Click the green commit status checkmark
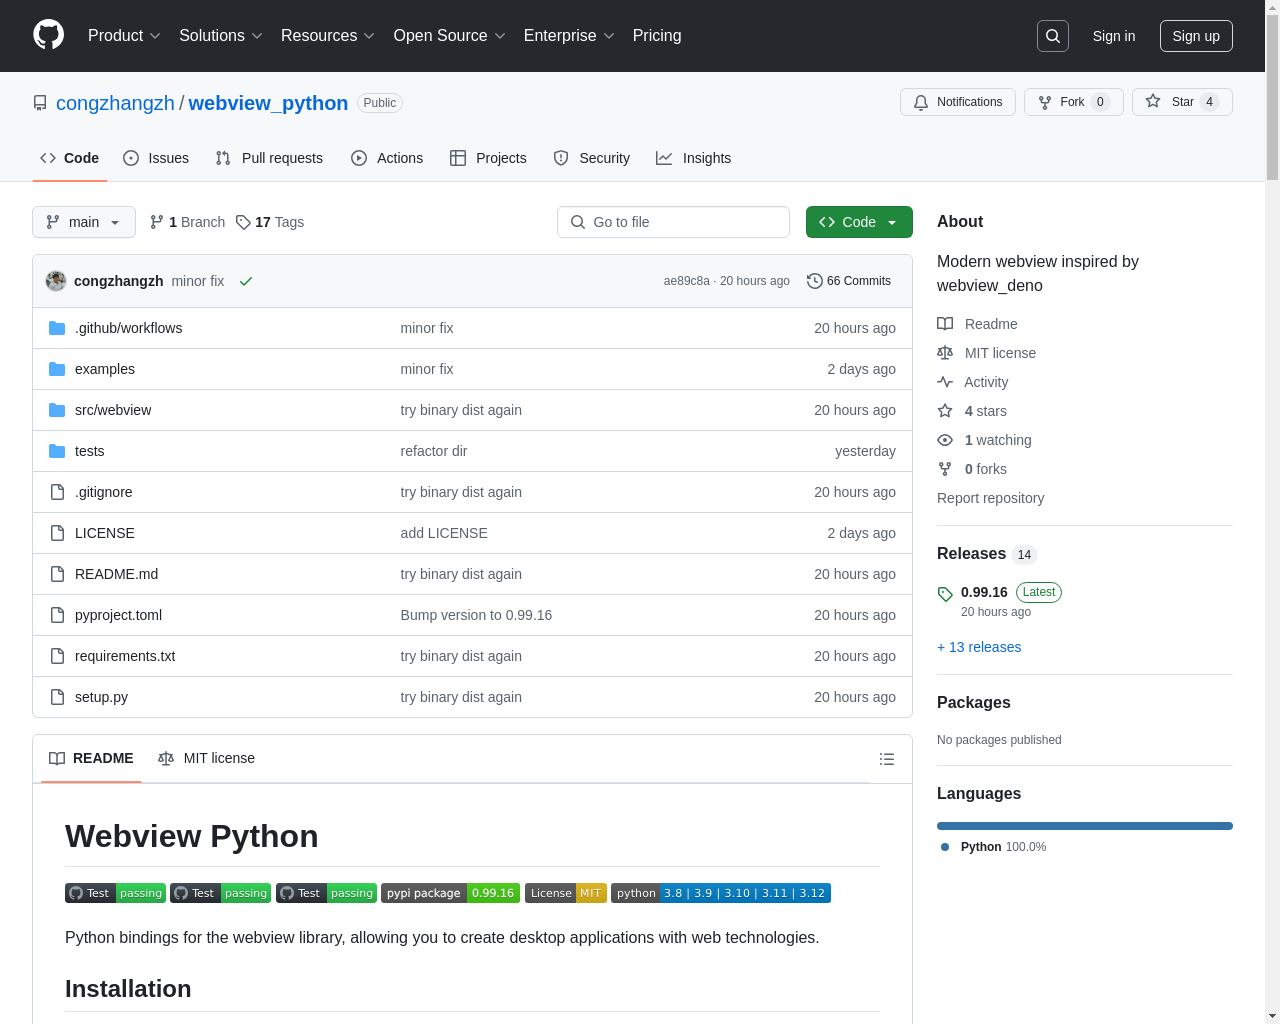Screen dimensions: 1280x1024 [x=246, y=281]
